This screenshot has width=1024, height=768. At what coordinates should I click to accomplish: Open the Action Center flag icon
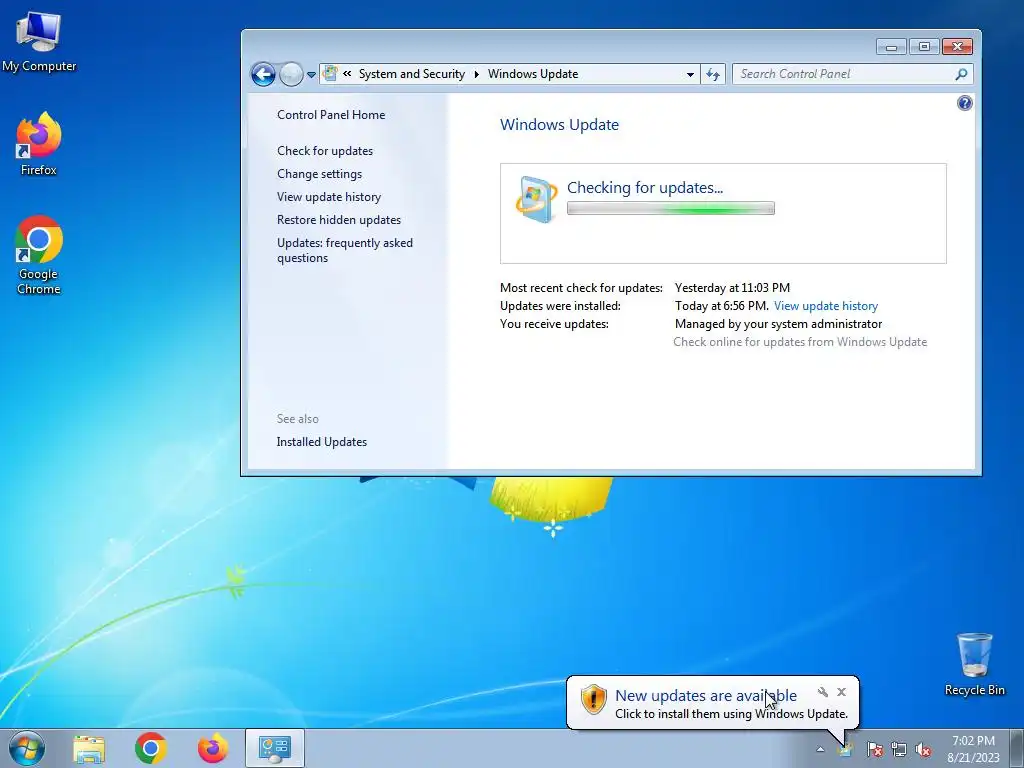tap(874, 750)
